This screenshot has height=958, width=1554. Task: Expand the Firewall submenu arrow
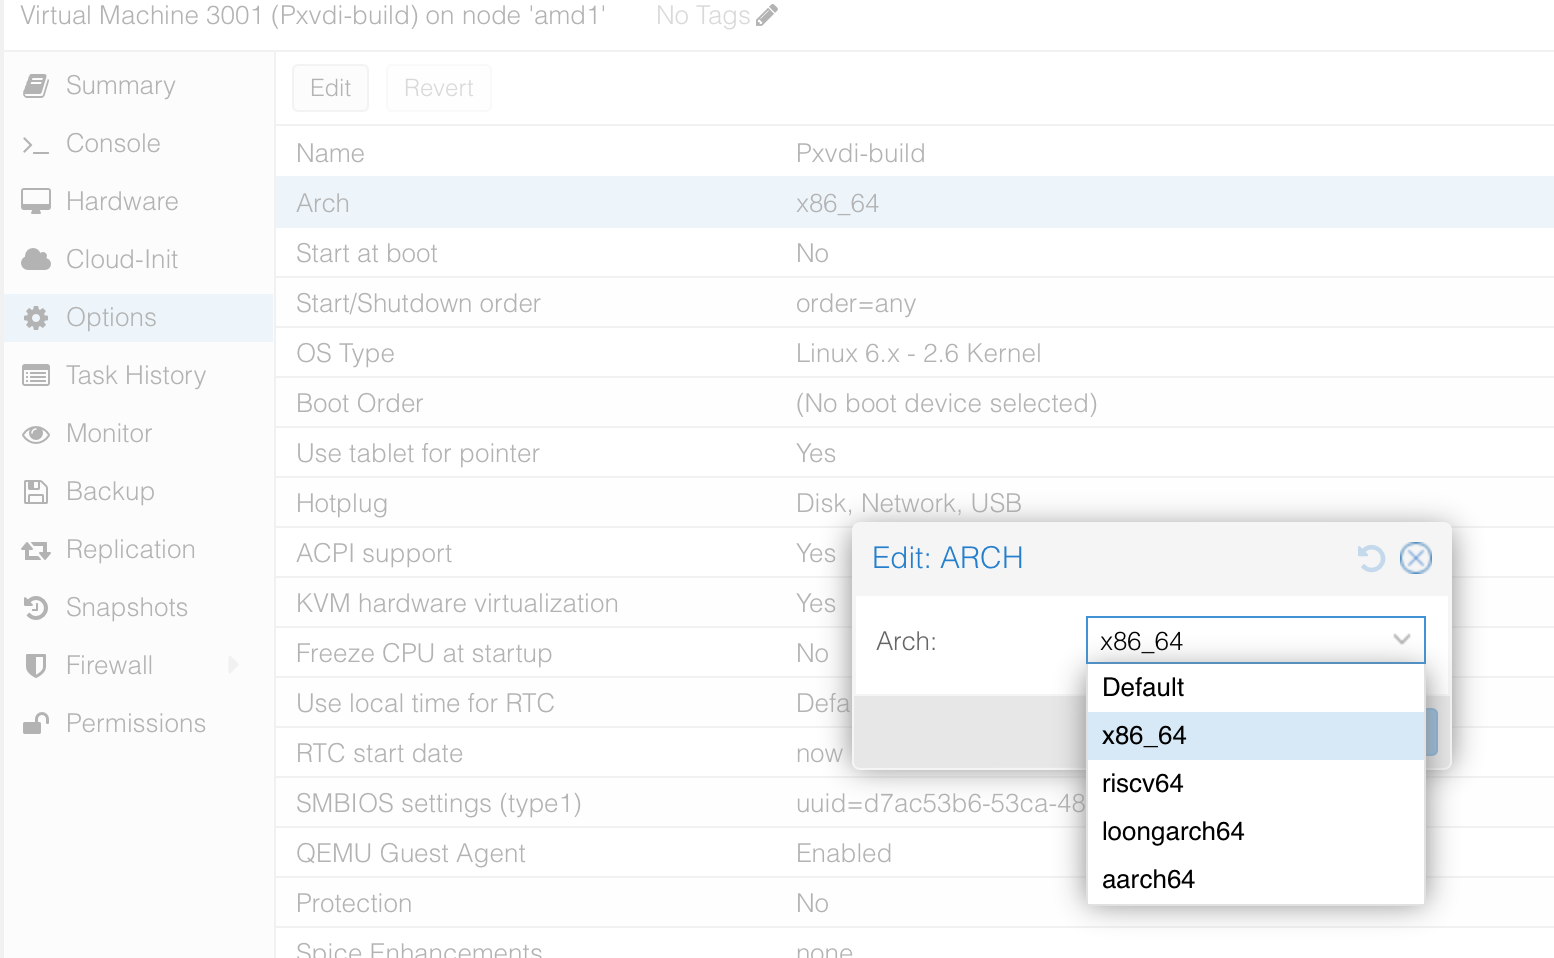[233, 665]
